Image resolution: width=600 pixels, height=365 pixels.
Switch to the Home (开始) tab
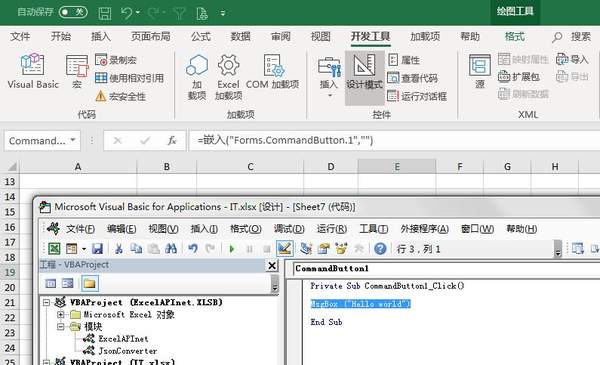click(x=61, y=37)
